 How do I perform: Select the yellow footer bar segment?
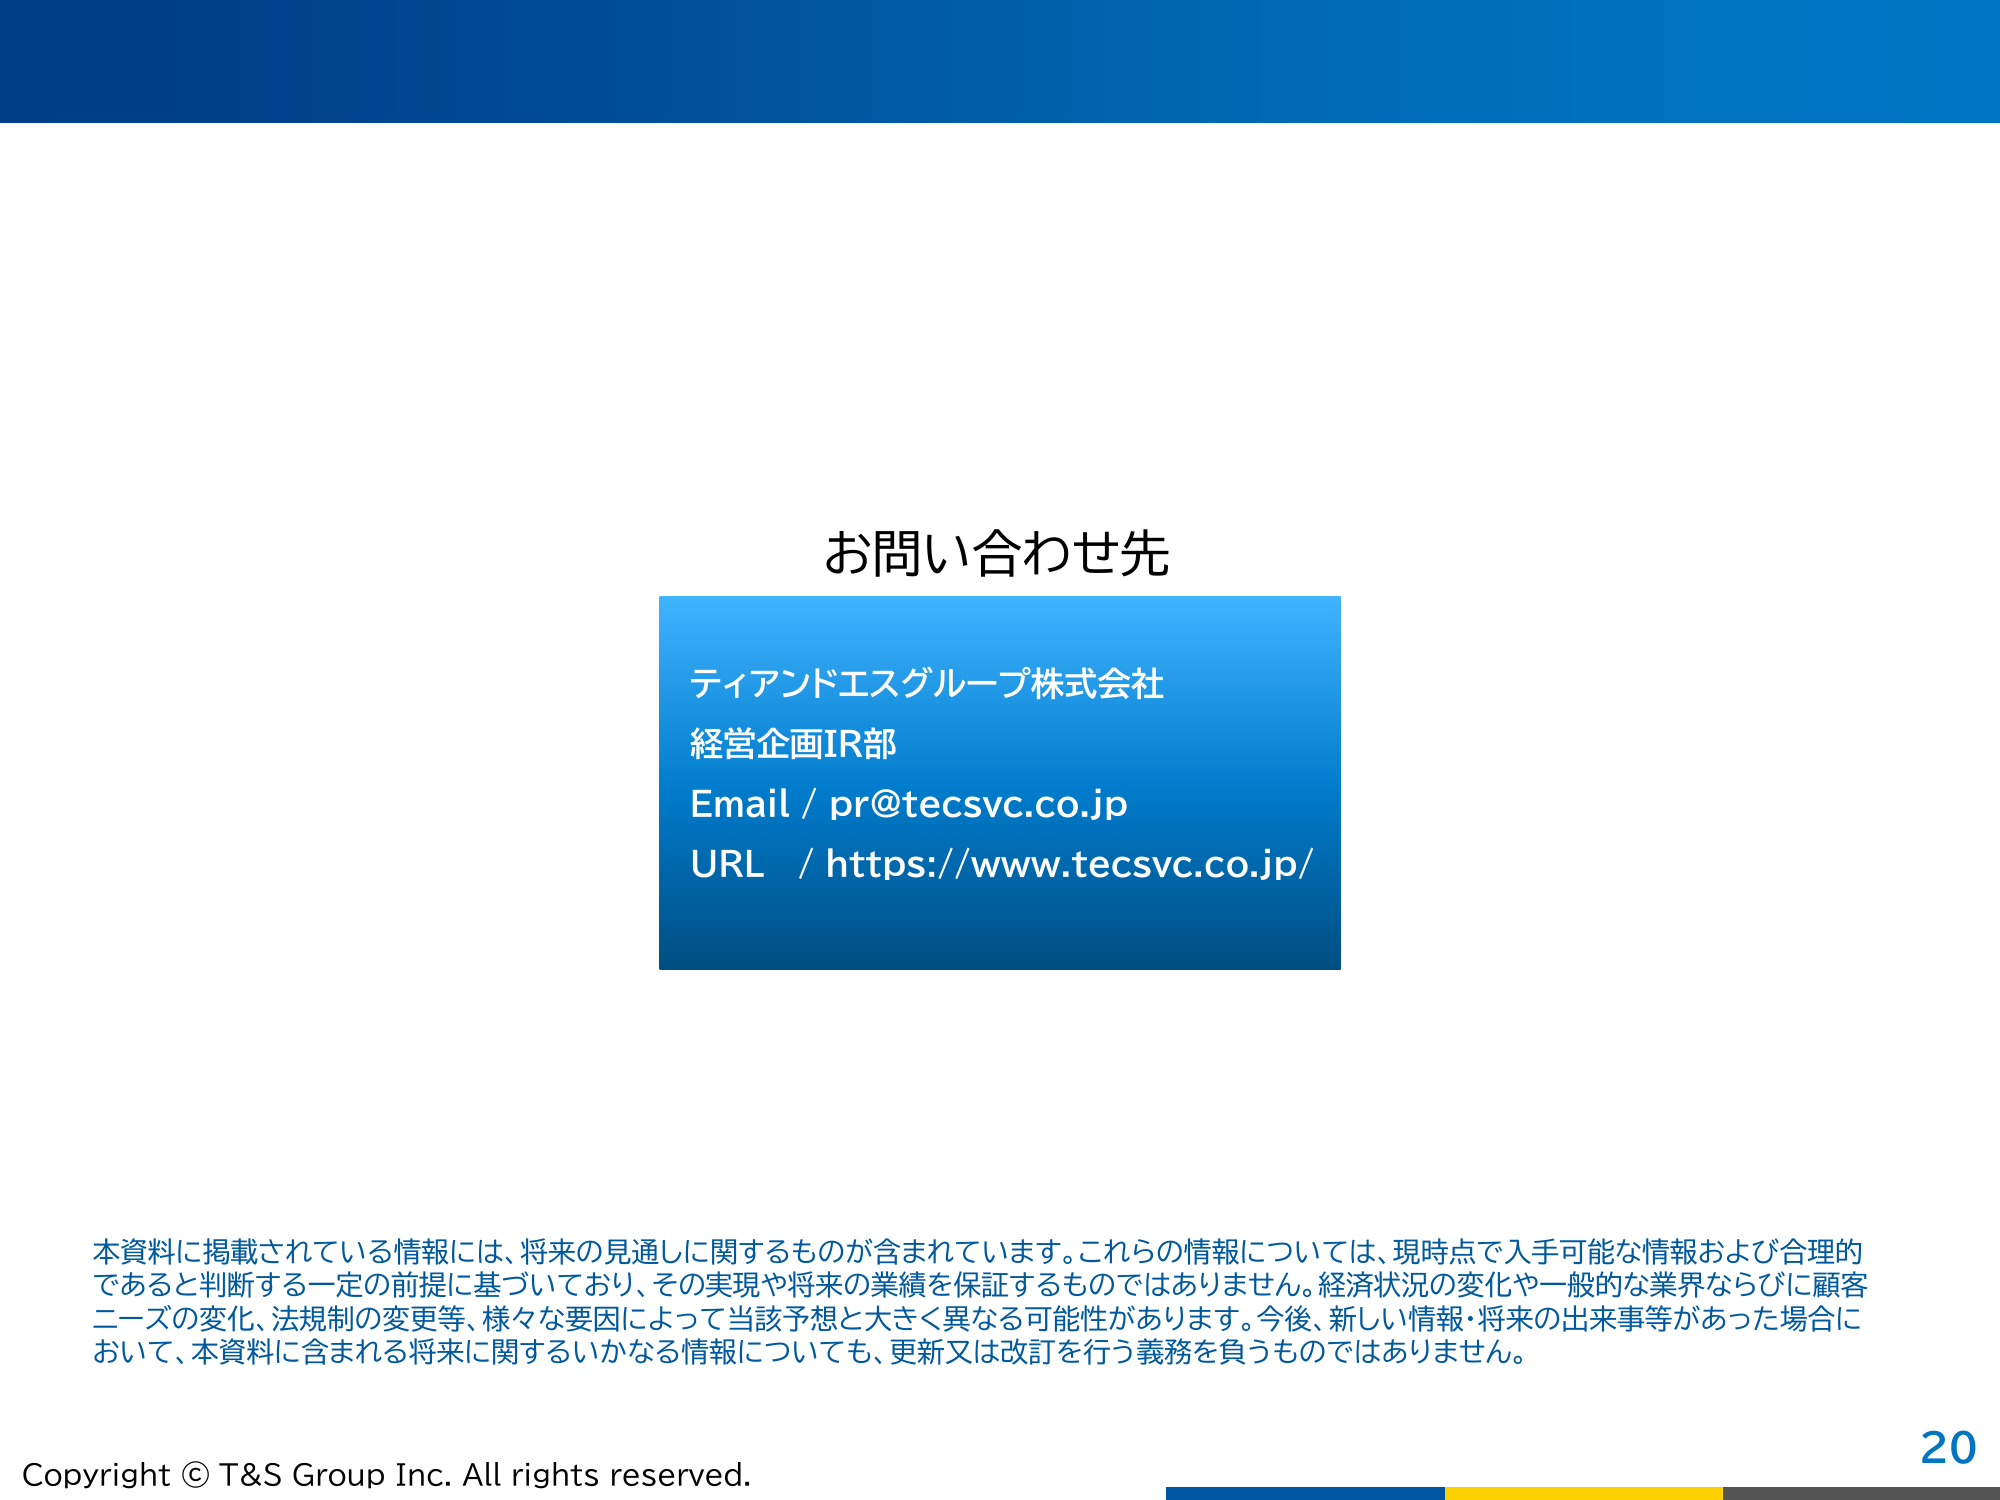(1583, 1493)
